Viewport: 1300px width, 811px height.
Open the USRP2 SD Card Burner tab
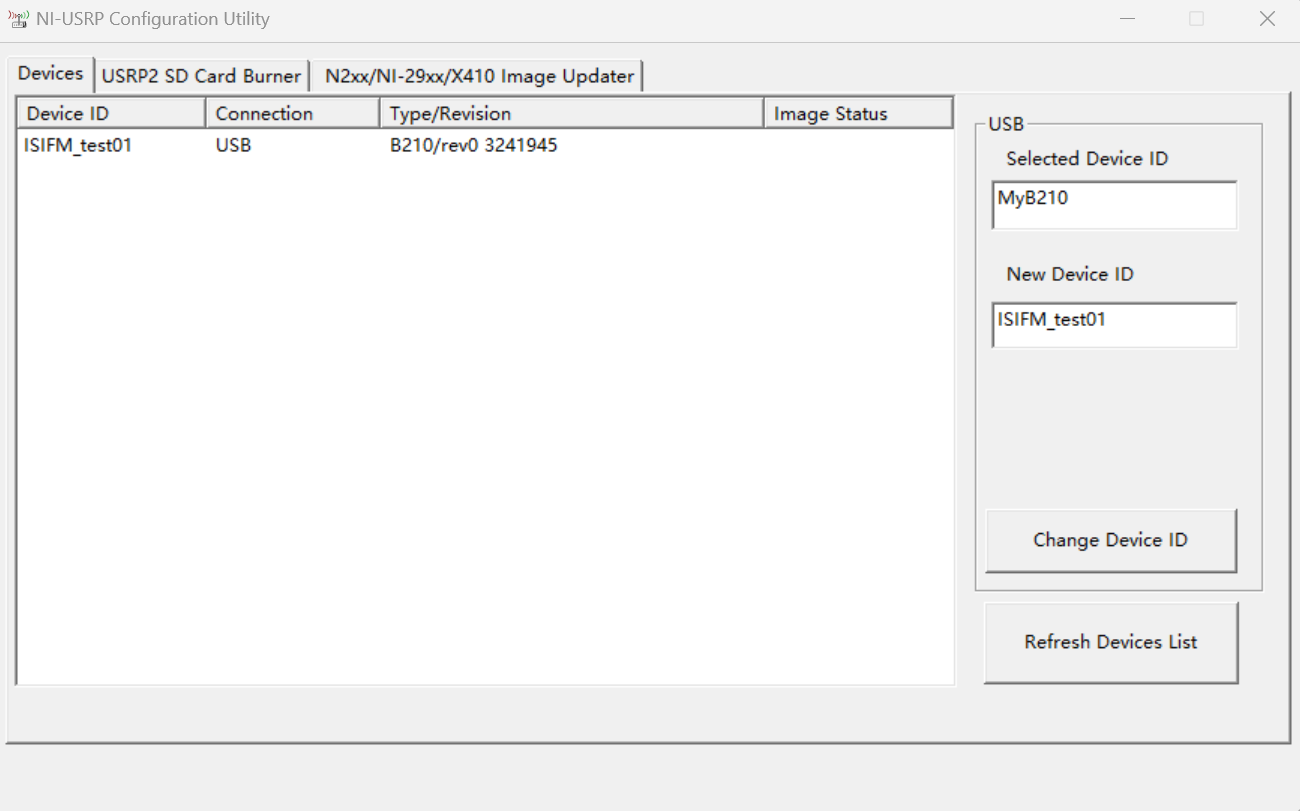click(x=202, y=75)
